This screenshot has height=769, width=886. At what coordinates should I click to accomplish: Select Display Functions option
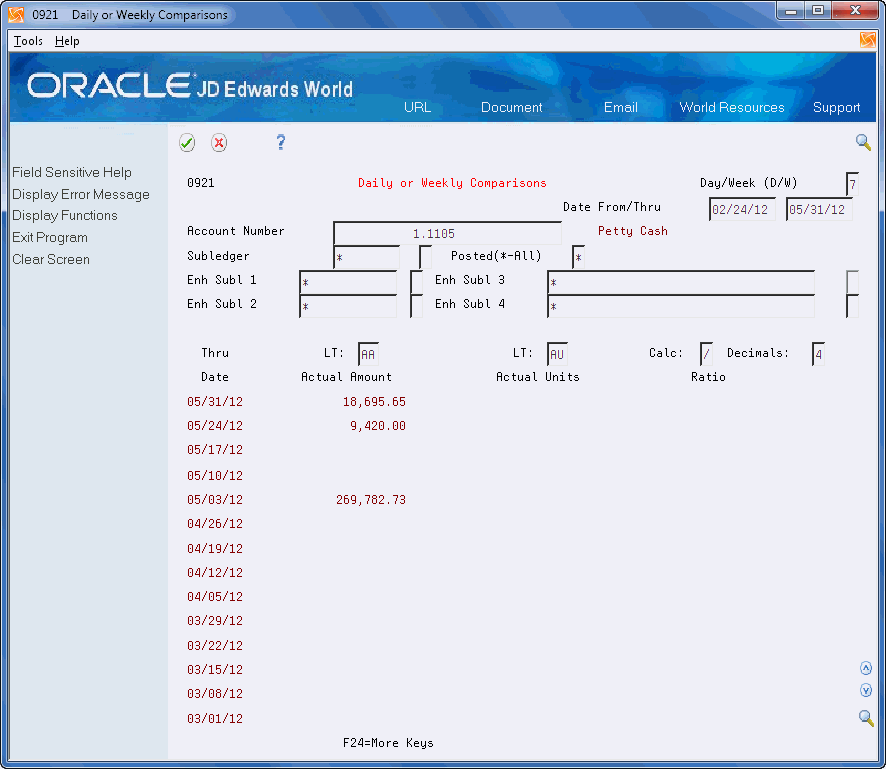click(65, 215)
